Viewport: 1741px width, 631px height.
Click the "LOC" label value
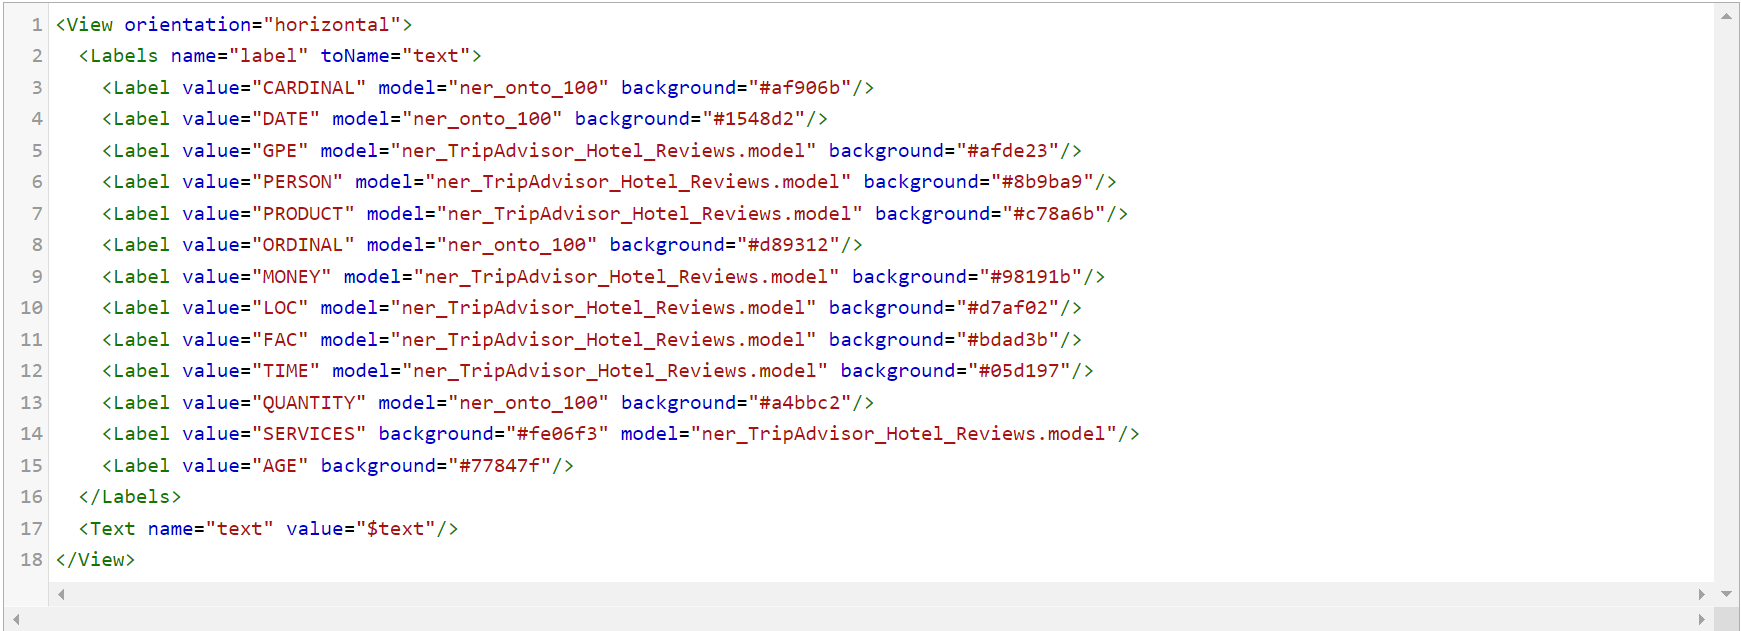[280, 308]
